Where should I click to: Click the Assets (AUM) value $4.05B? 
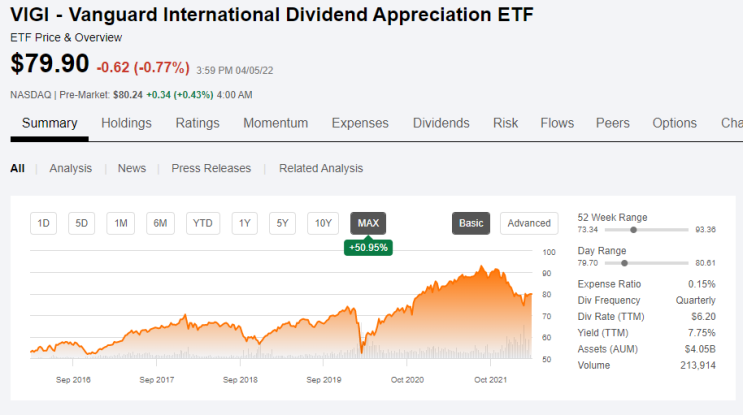click(x=700, y=349)
